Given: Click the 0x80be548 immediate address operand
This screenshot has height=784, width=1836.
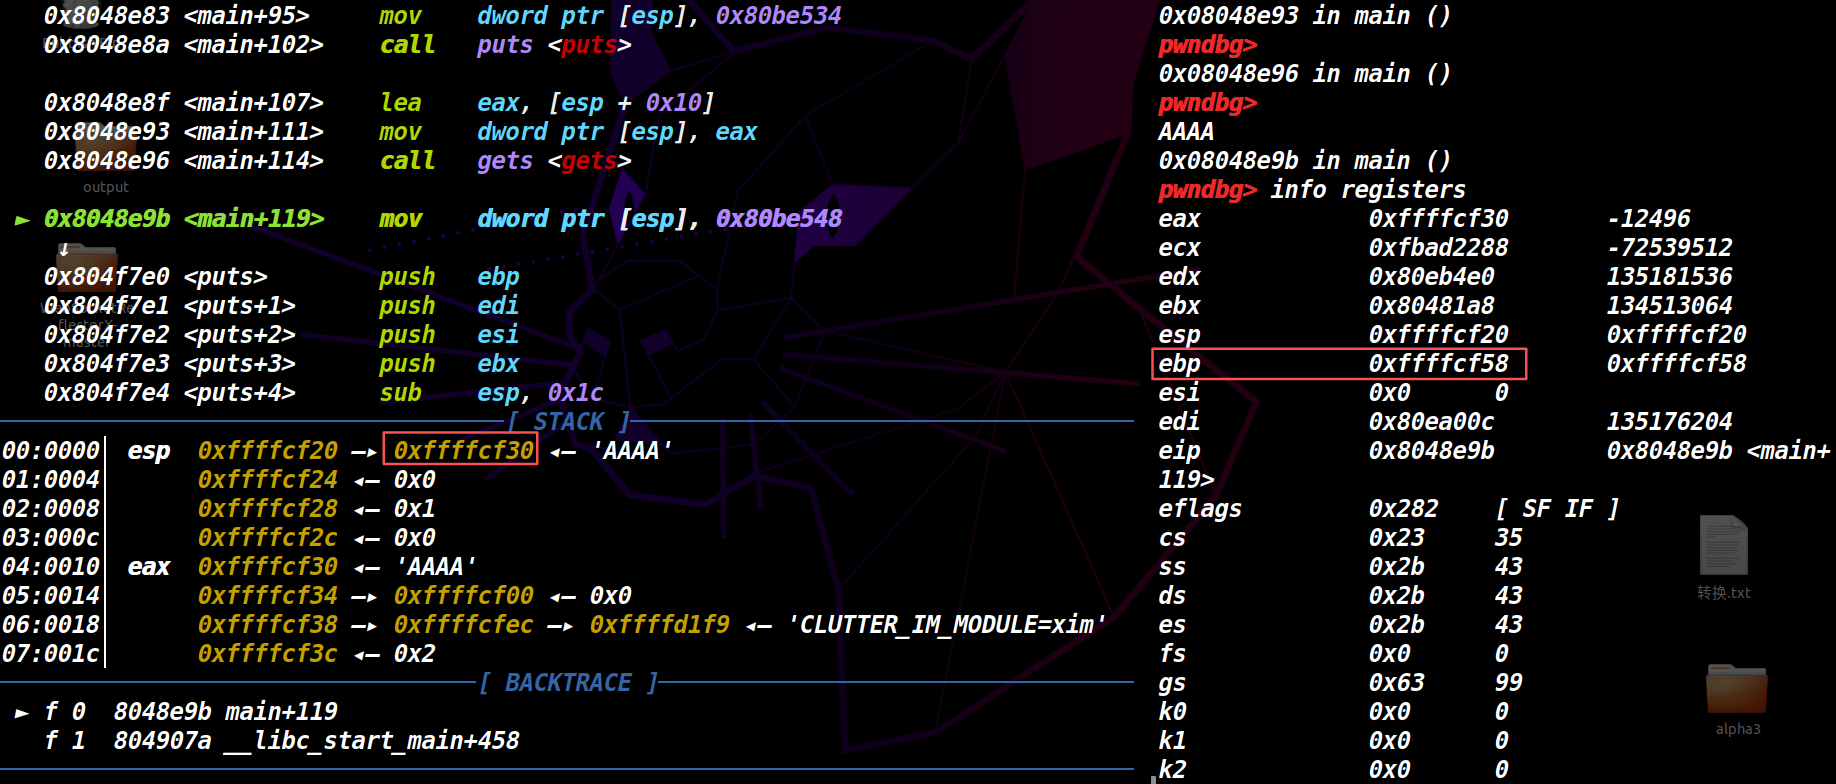Looking at the screenshot, I should [778, 219].
